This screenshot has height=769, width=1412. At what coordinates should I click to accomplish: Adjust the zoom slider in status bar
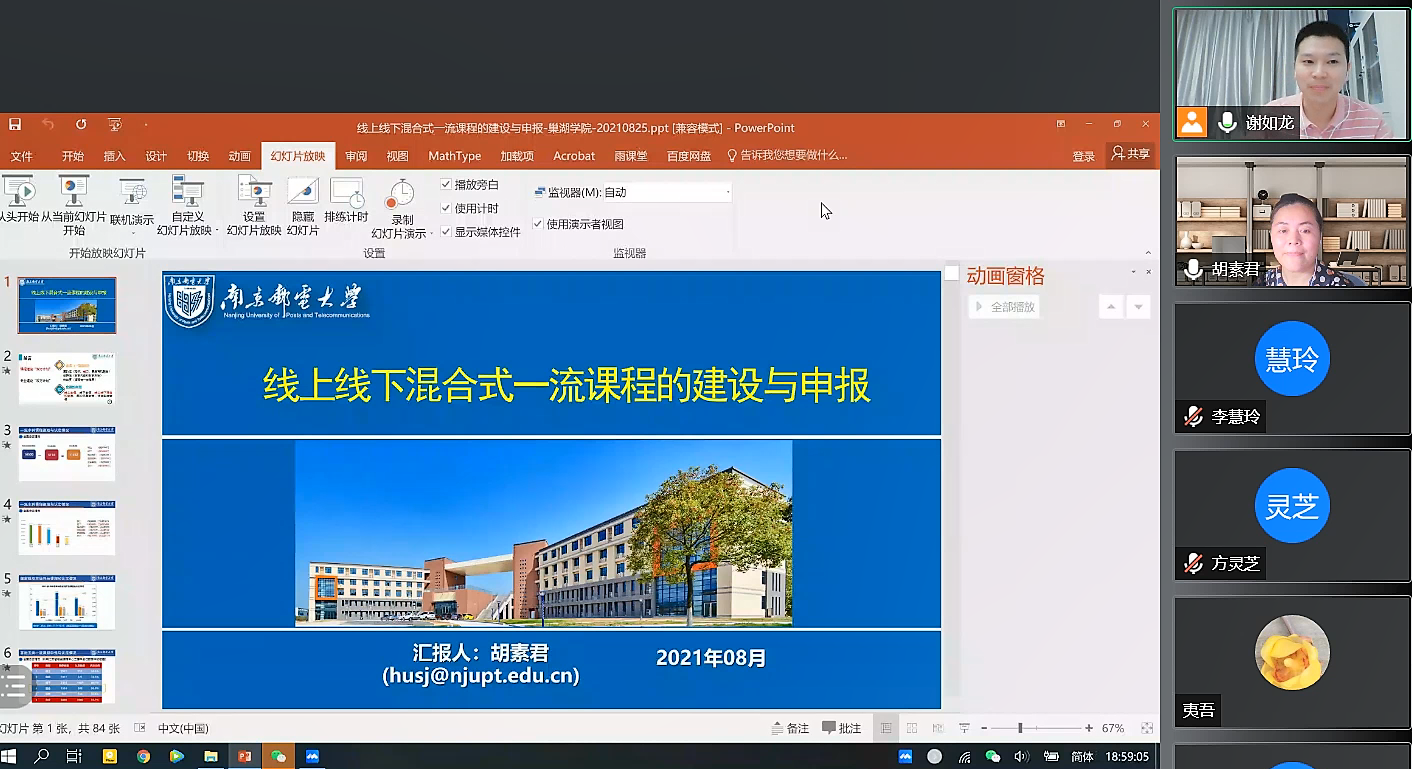tap(1020, 728)
